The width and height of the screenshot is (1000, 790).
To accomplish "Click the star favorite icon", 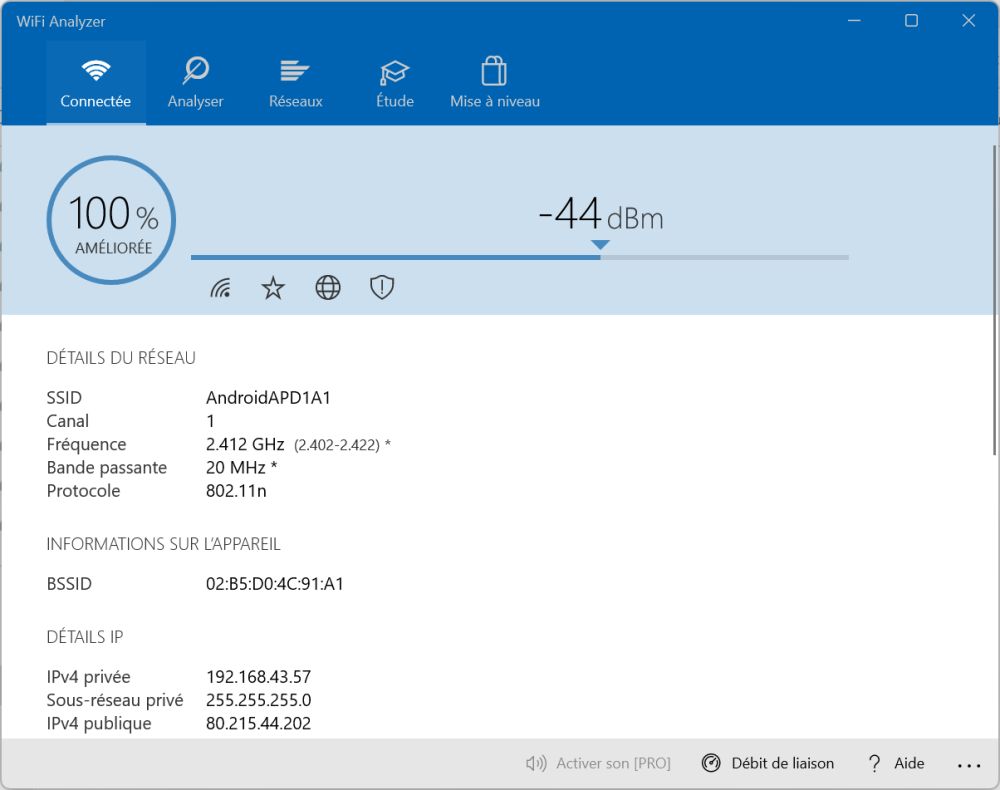I will [x=273, y=289].
